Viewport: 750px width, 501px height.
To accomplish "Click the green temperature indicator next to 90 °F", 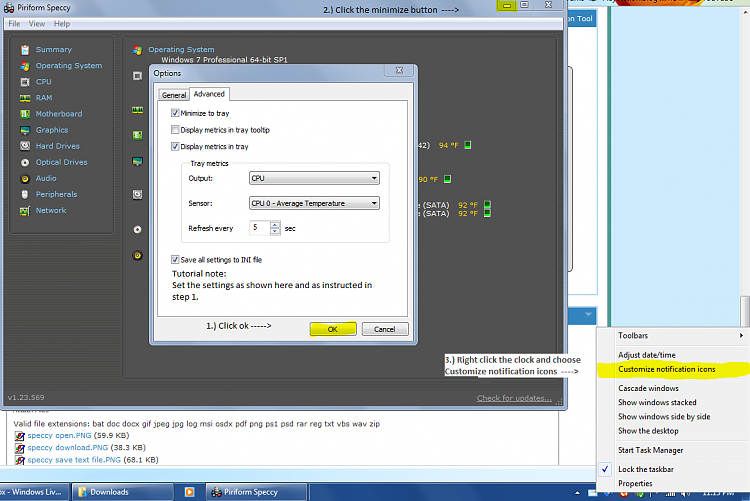I will point(447,179).
